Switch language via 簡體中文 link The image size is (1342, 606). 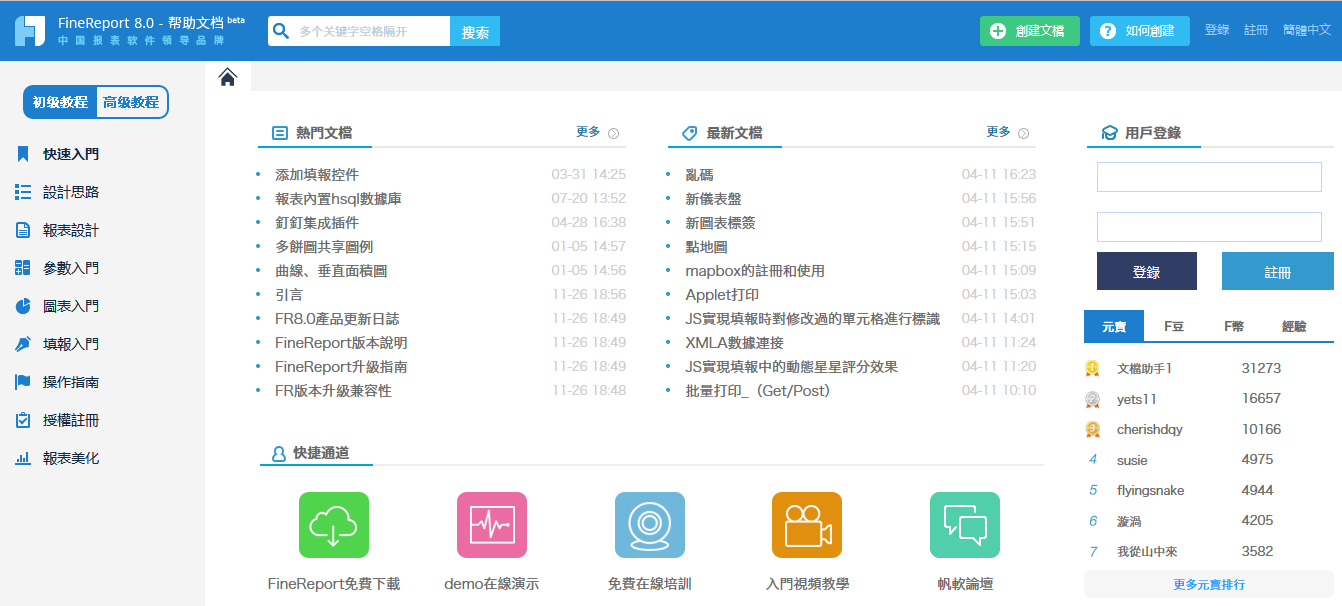click(x=1307, y=30)
